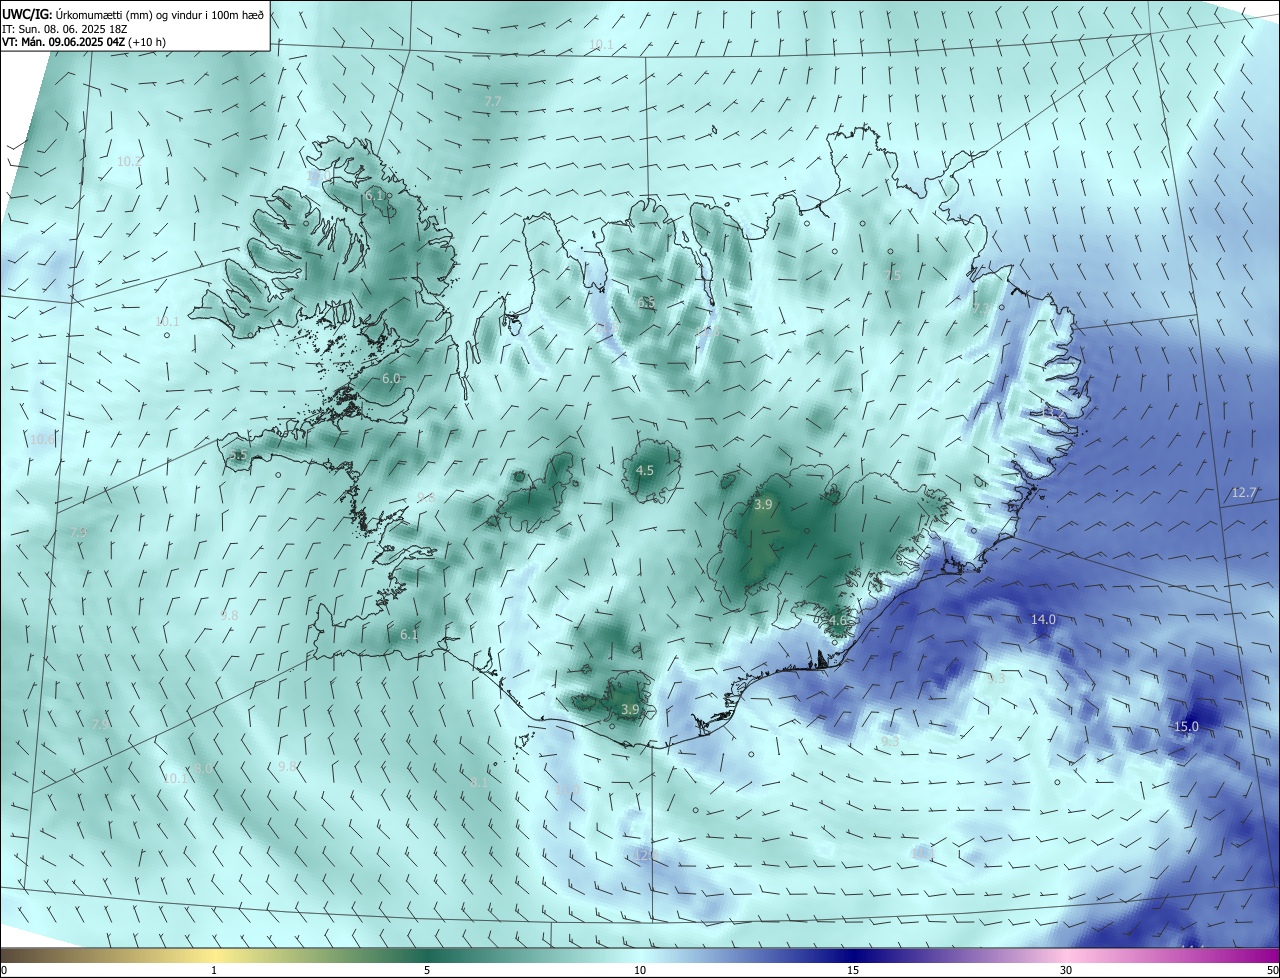
Task: Click the "VT: Mán. 09.06.2025 04Z" valid time
Action: 63,42
